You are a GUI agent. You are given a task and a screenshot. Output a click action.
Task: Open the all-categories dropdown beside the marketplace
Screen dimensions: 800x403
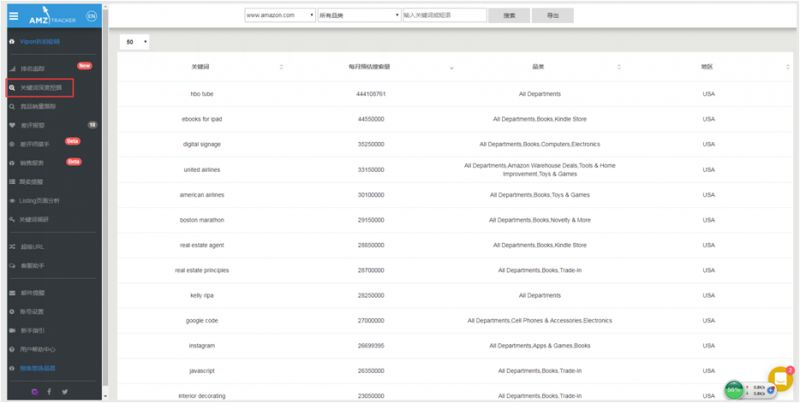pyautogui.click(x=360, y=15)
